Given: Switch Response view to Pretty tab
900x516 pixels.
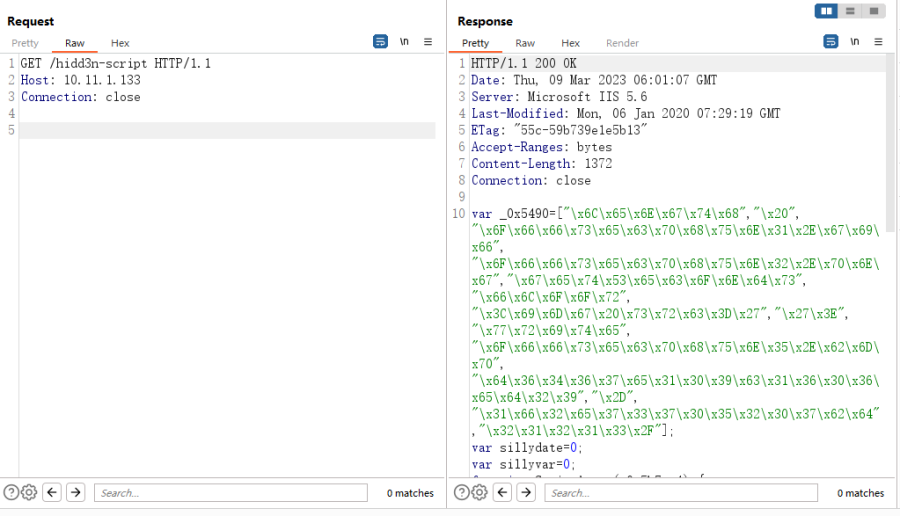Looking at the screenshot, I should (475, 43).
